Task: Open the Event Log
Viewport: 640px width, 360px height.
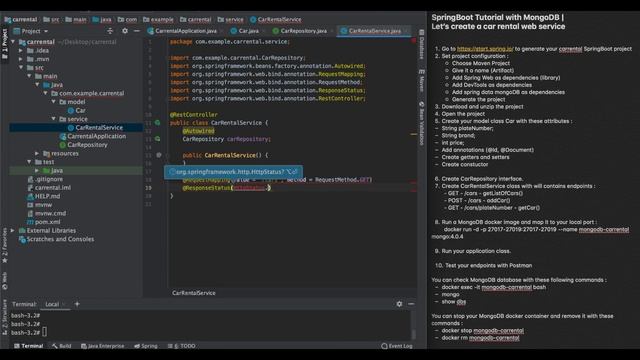Action: [397, 346]
